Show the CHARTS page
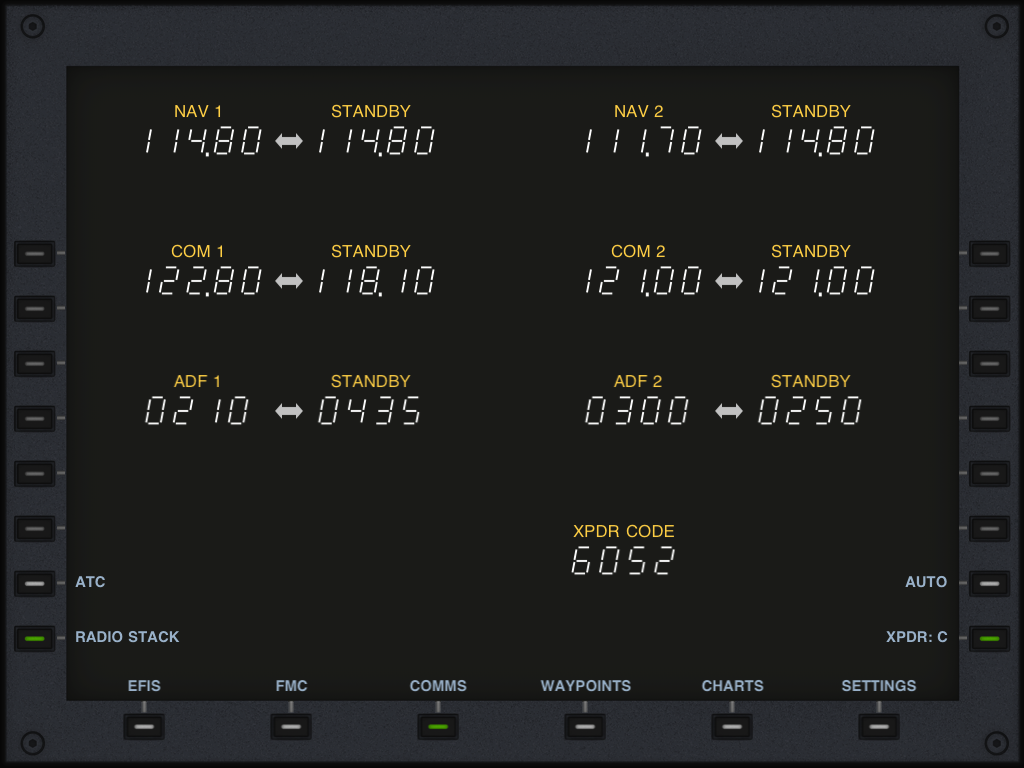Viewport: 1024px width, 768px height. tap(732, 726)
